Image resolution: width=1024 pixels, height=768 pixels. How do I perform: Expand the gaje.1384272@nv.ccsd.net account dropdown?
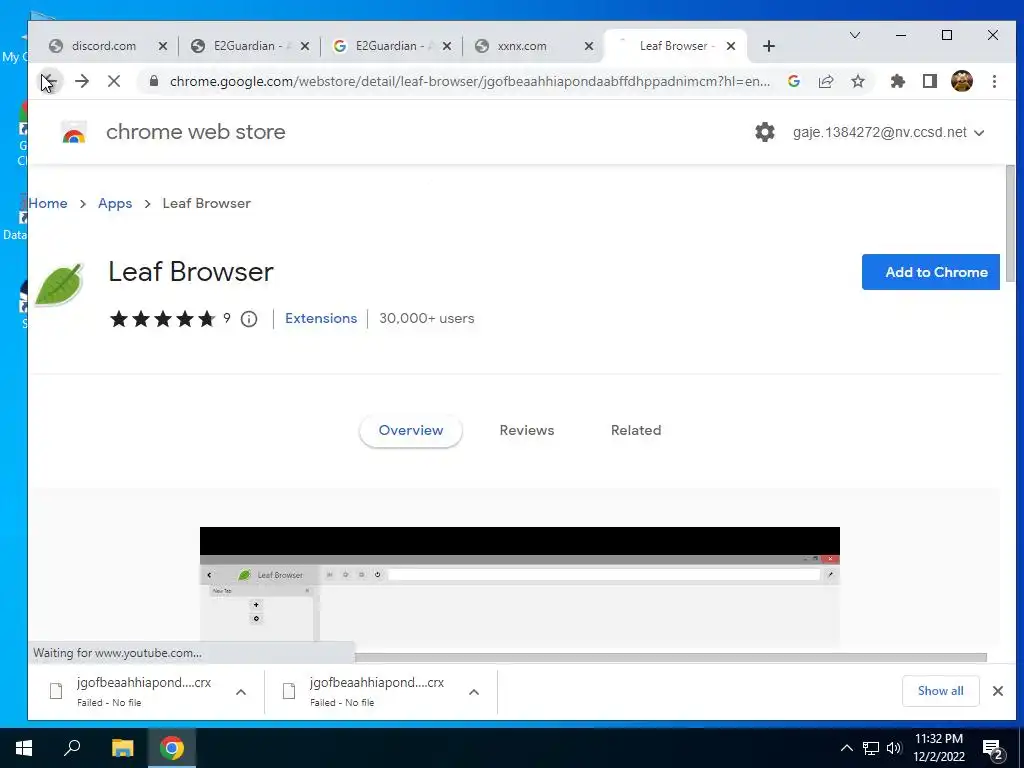click(x=888, y=133)
